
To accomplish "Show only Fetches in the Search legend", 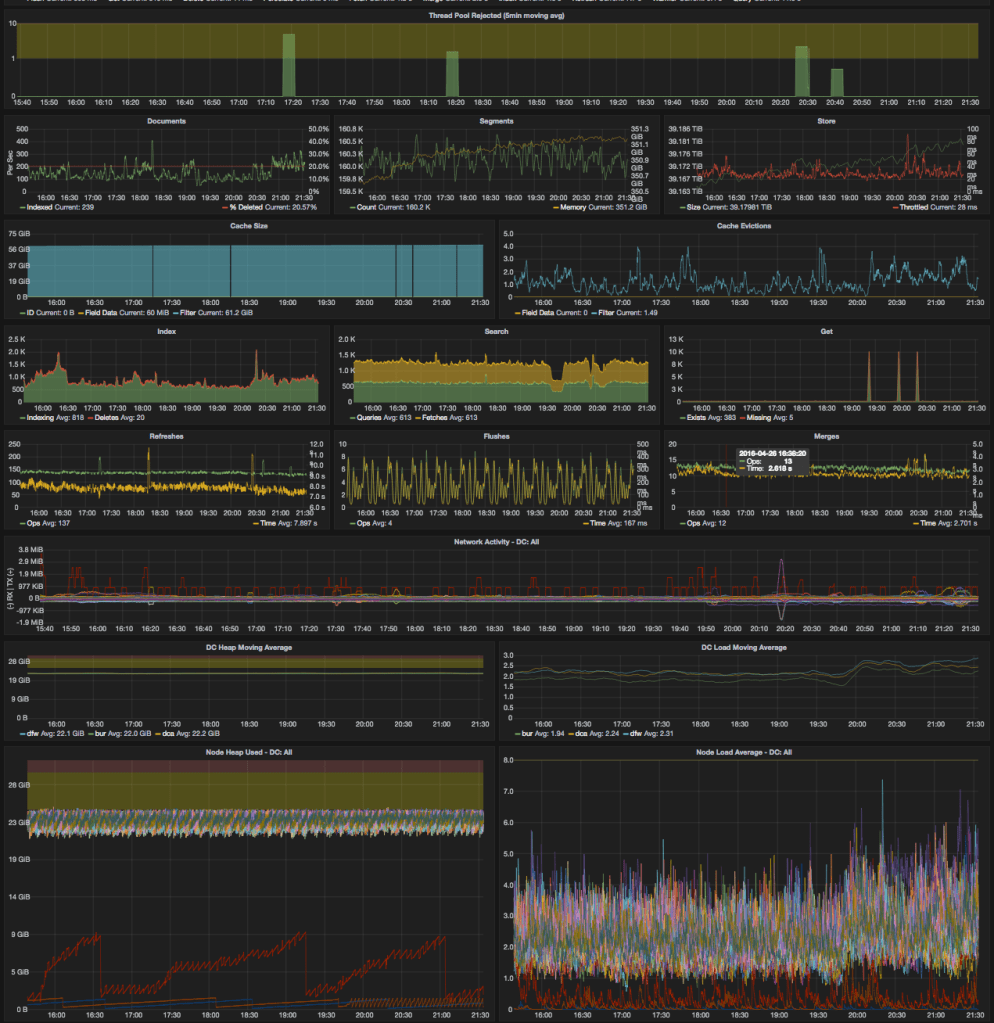I will coord(430,417).
